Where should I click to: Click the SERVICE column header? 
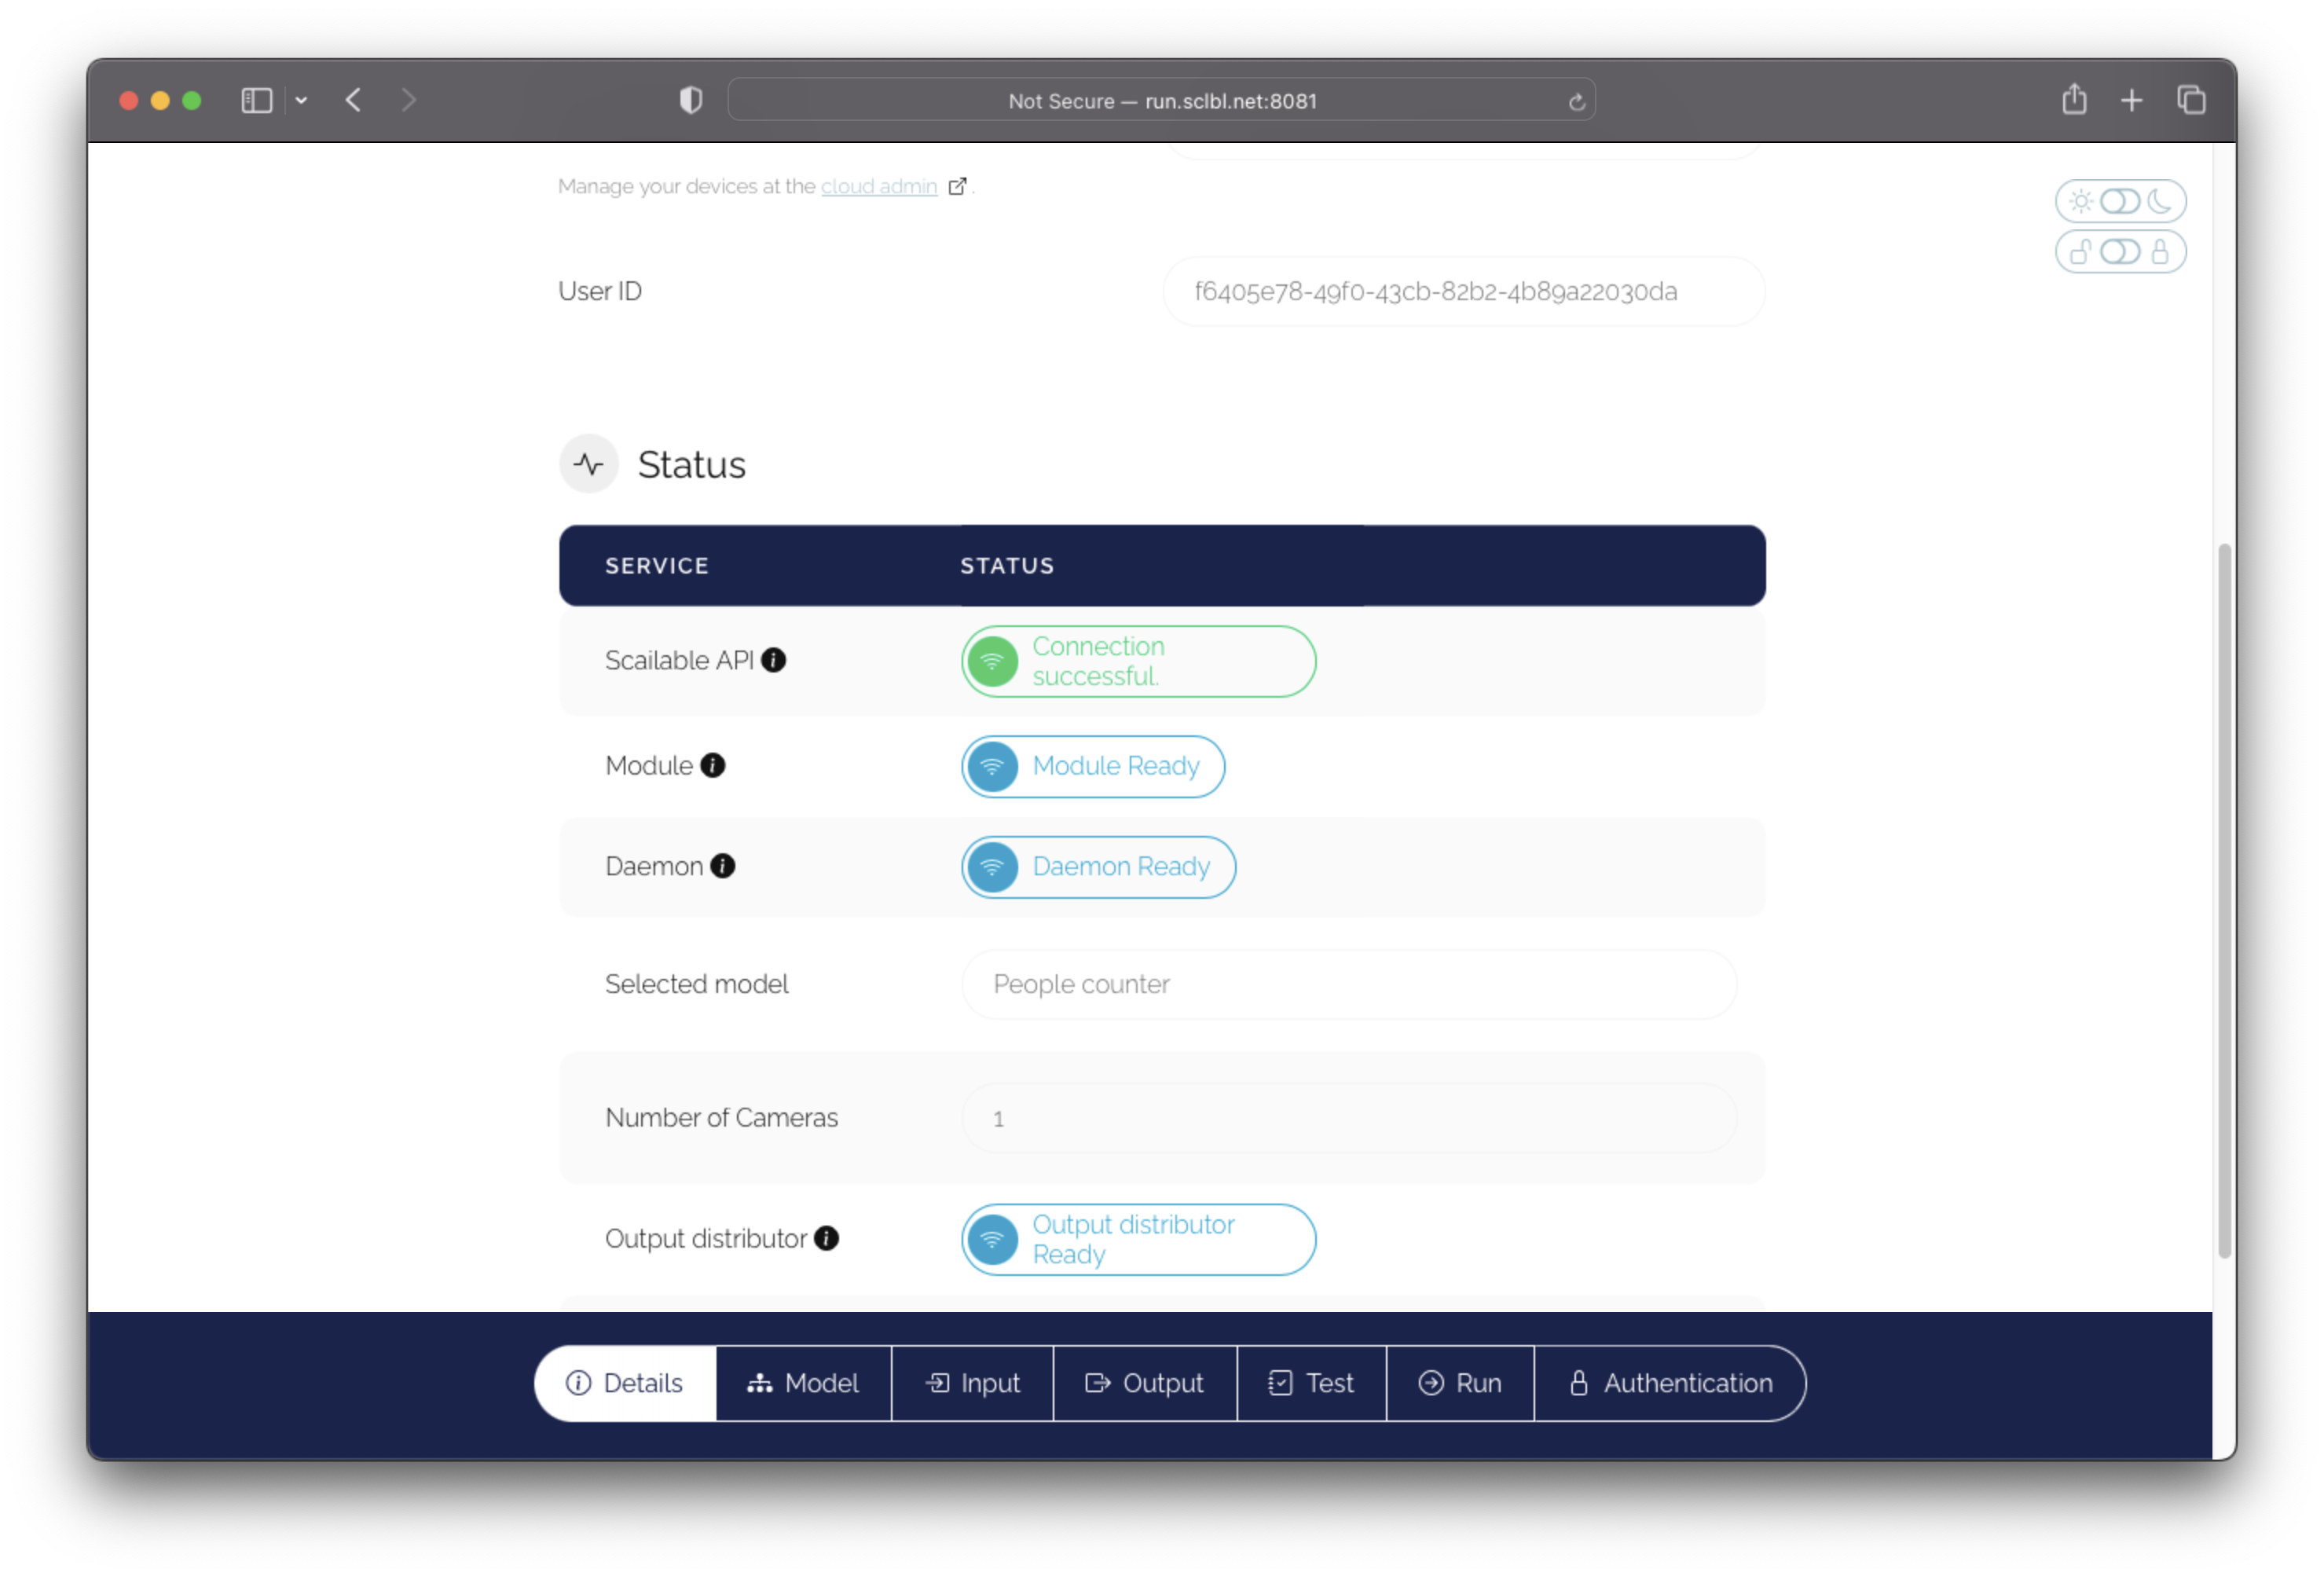[657, 566]
